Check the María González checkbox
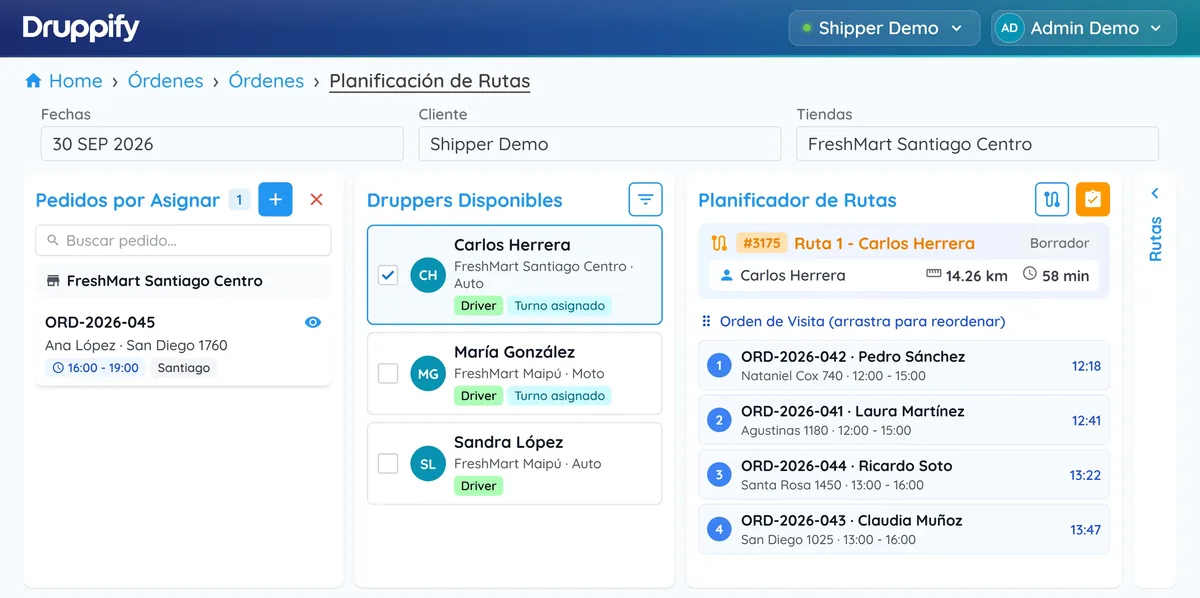 (388, 374)
